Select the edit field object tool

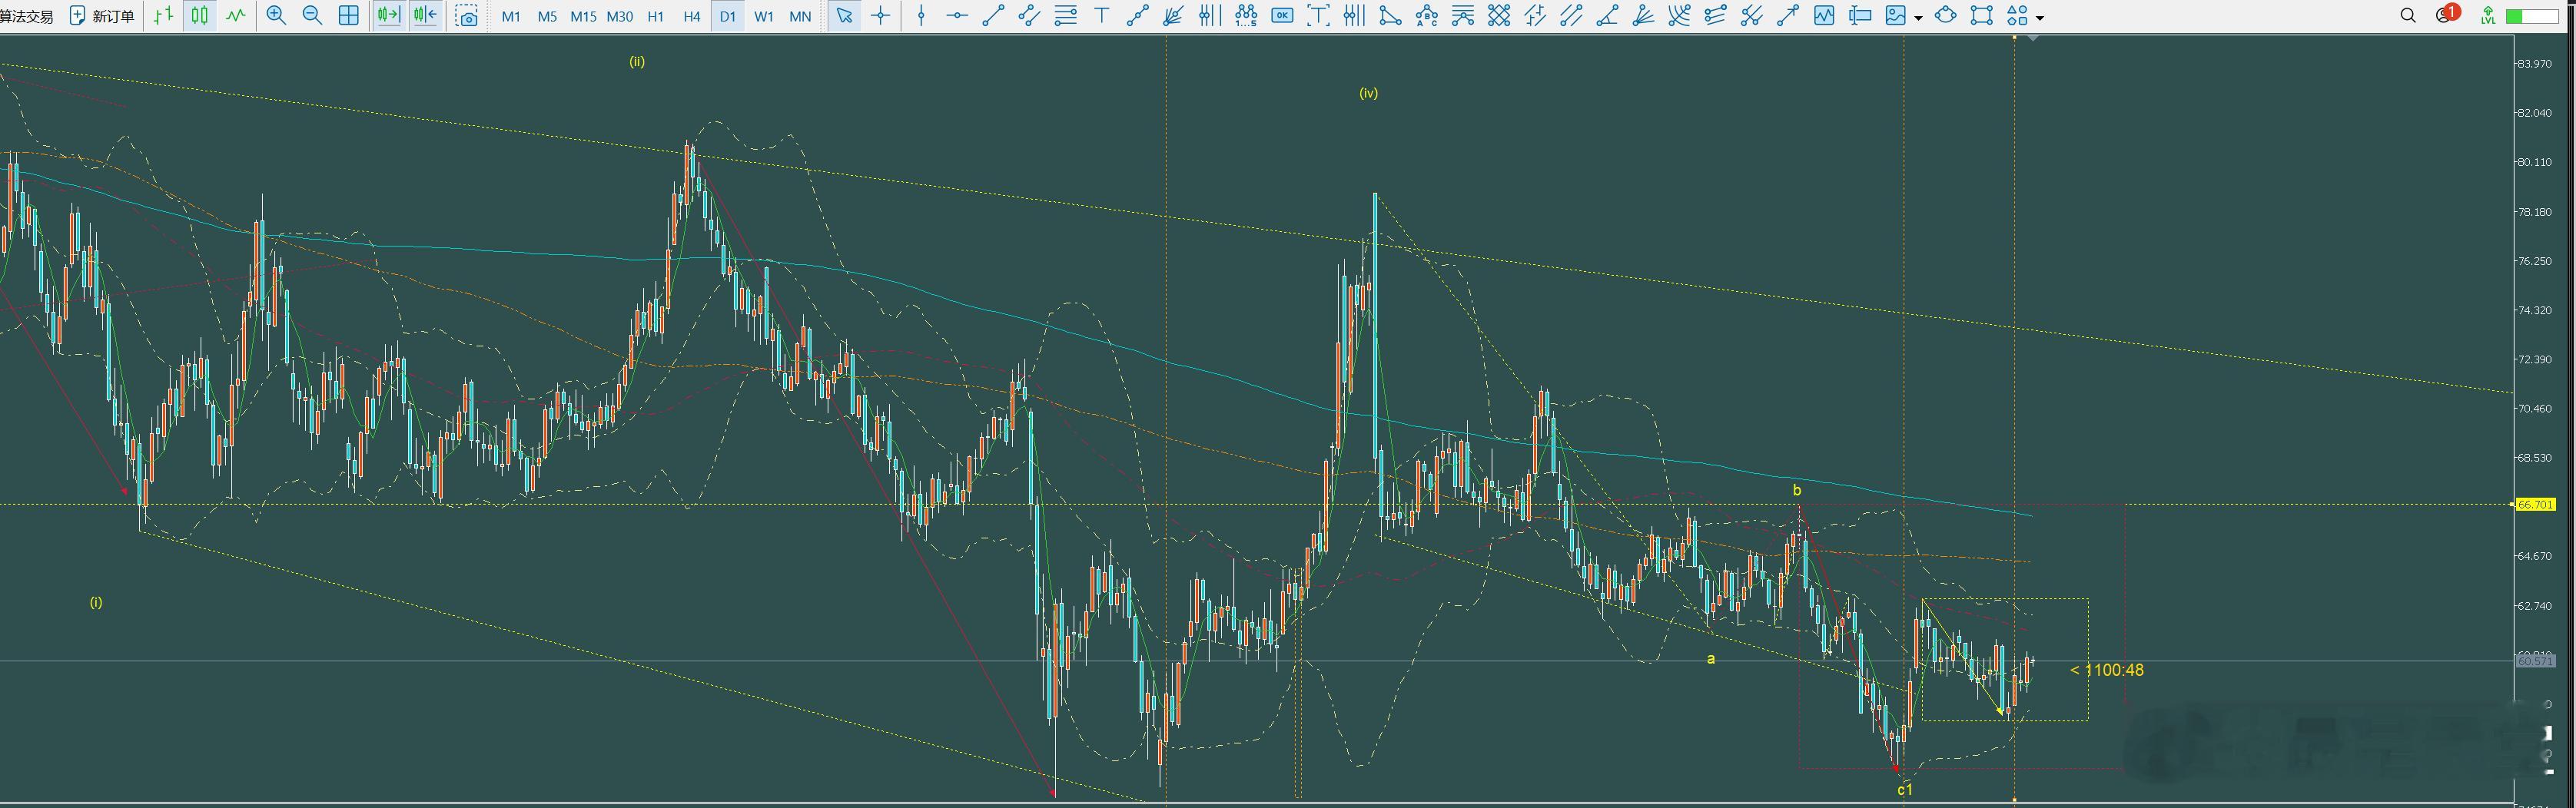(1860, 16)
